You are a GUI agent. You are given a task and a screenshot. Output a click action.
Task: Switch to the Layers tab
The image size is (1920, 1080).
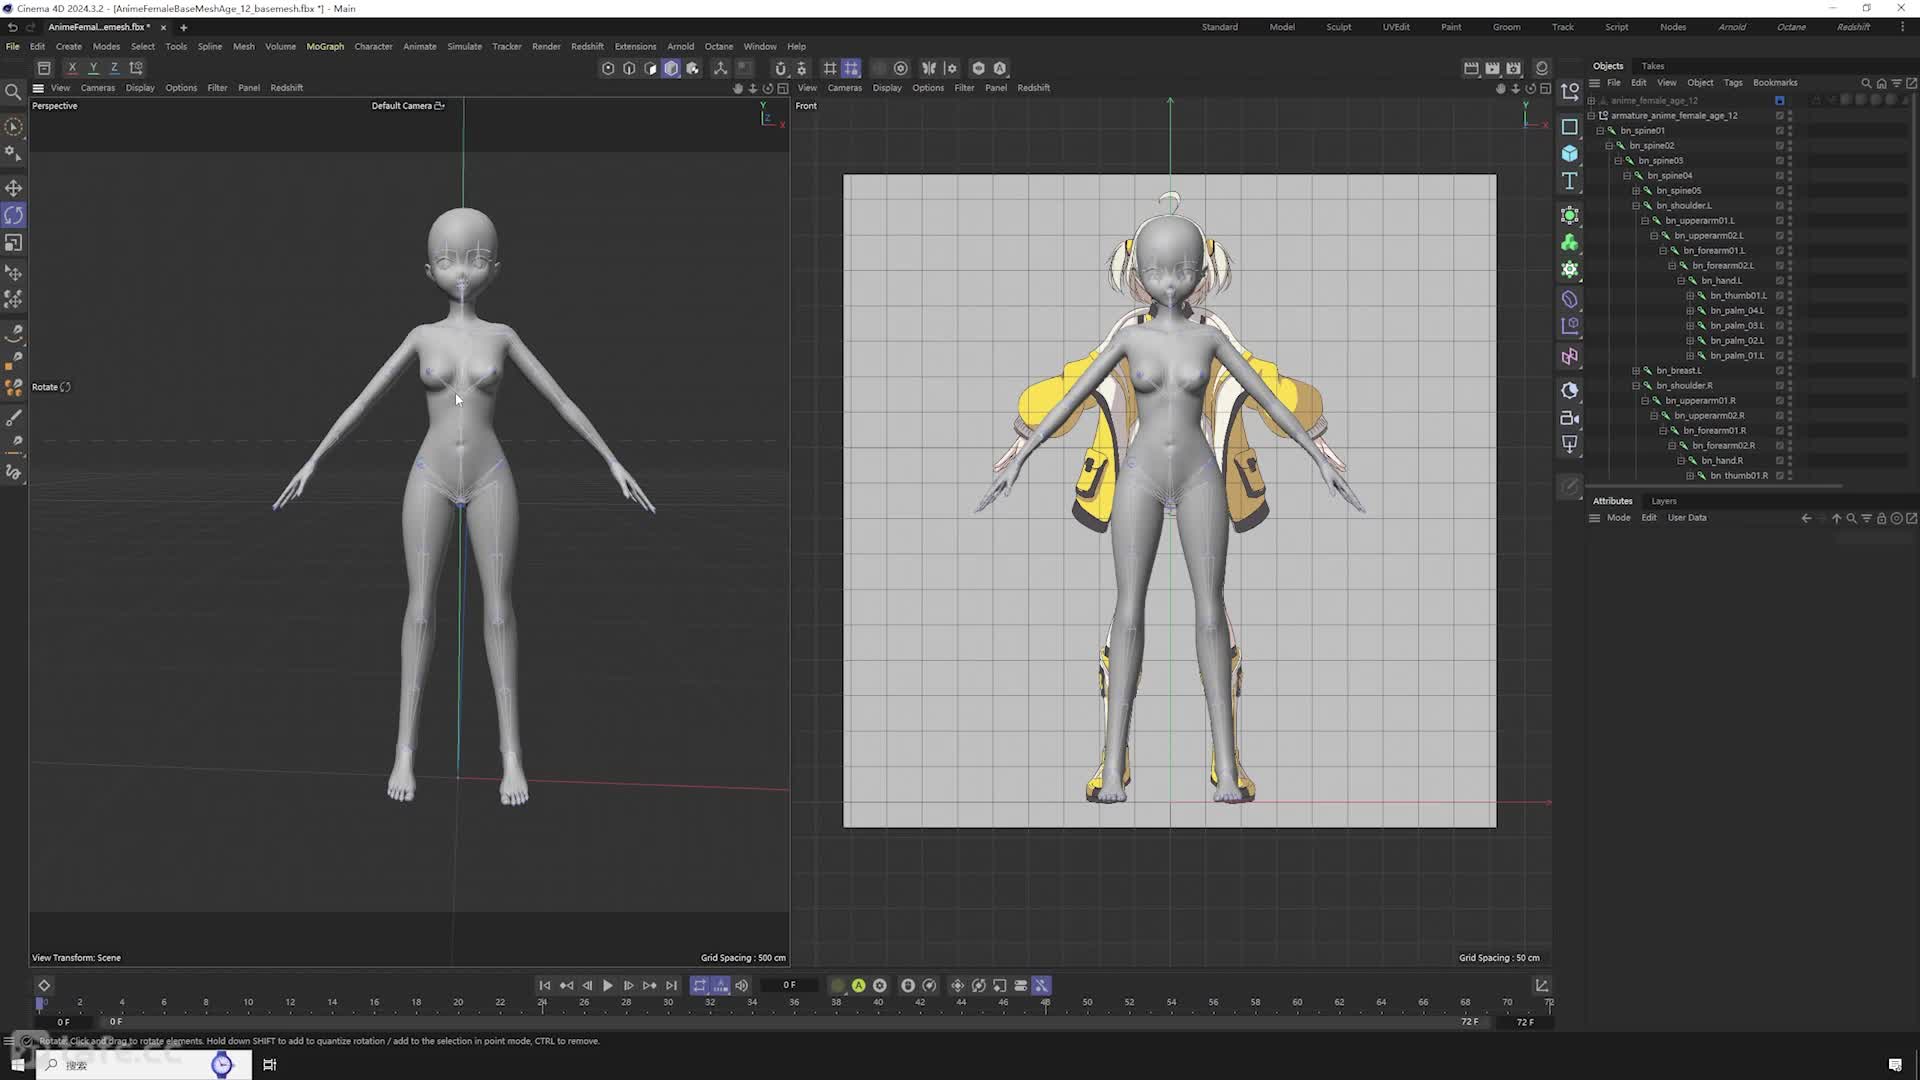[1664, 501]
